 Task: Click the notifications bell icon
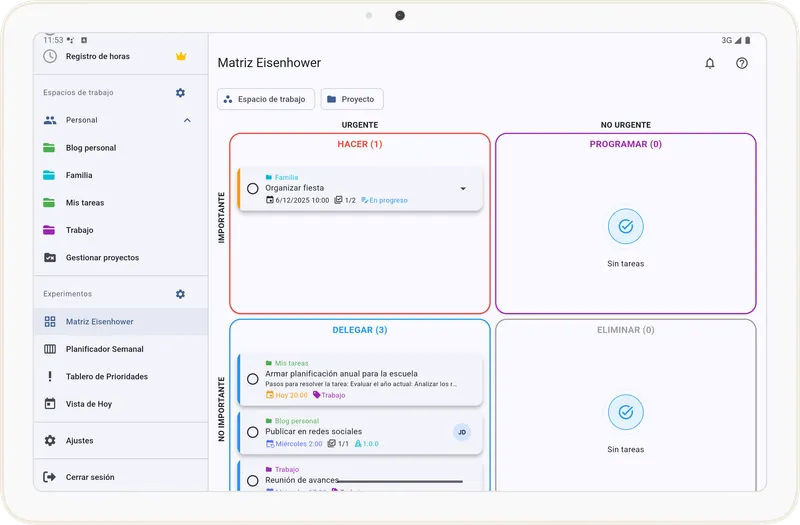tap(710, 63)
